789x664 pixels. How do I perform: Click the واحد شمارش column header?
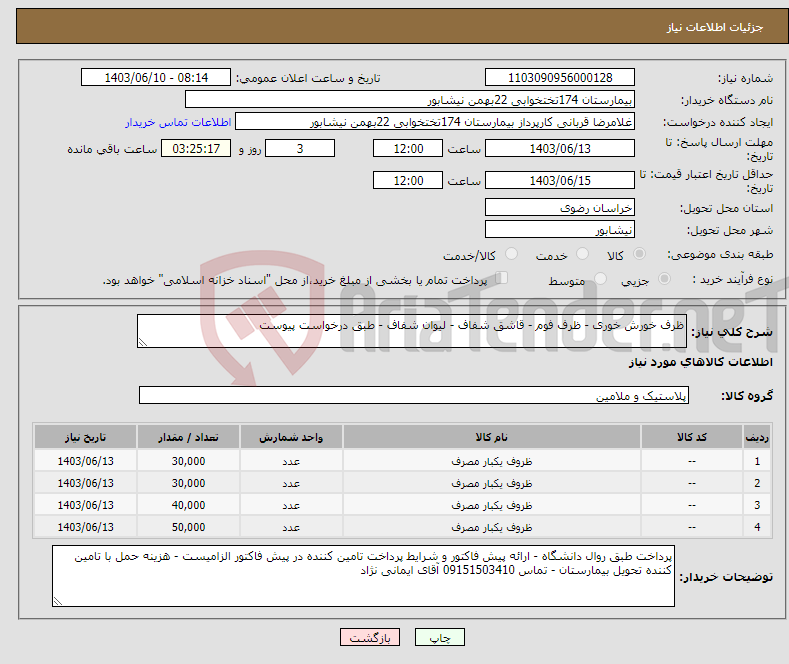coord(291,437)
